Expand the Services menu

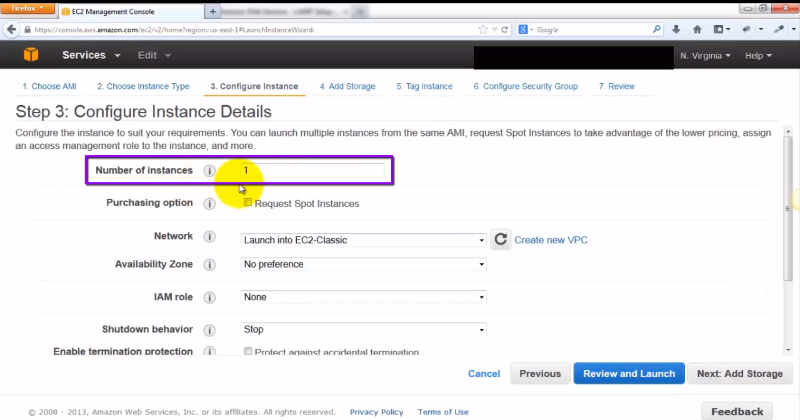coord(91,55)
